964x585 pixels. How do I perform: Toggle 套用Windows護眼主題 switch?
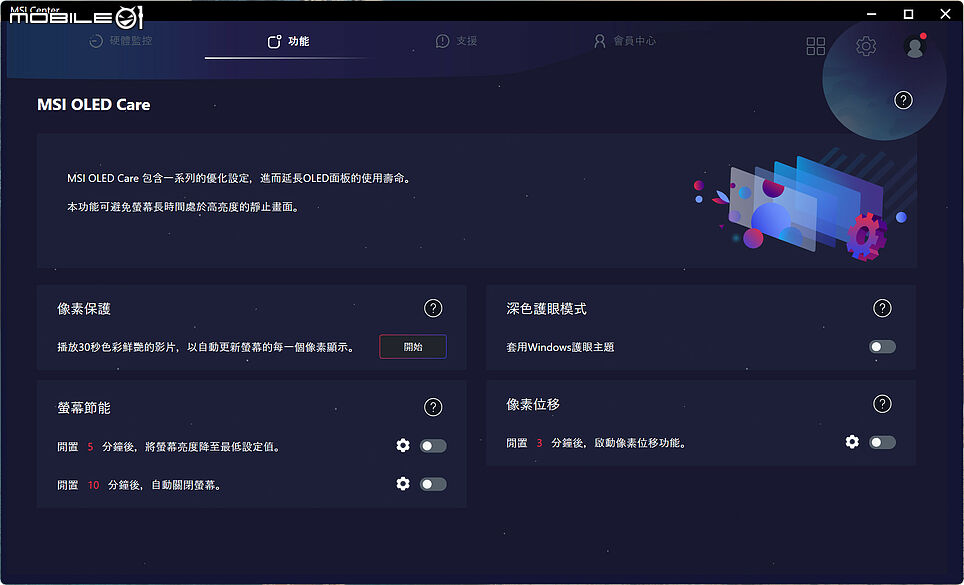[882, 347]
